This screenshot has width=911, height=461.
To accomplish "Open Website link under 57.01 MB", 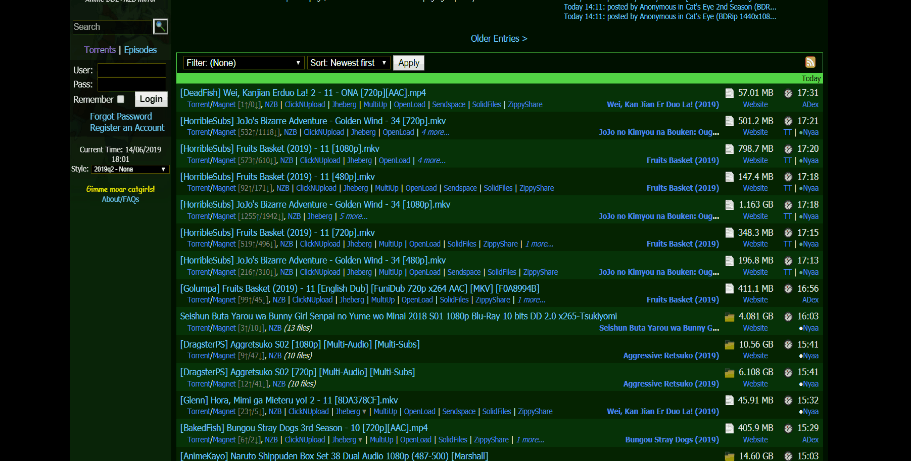I will click(755, 105).
